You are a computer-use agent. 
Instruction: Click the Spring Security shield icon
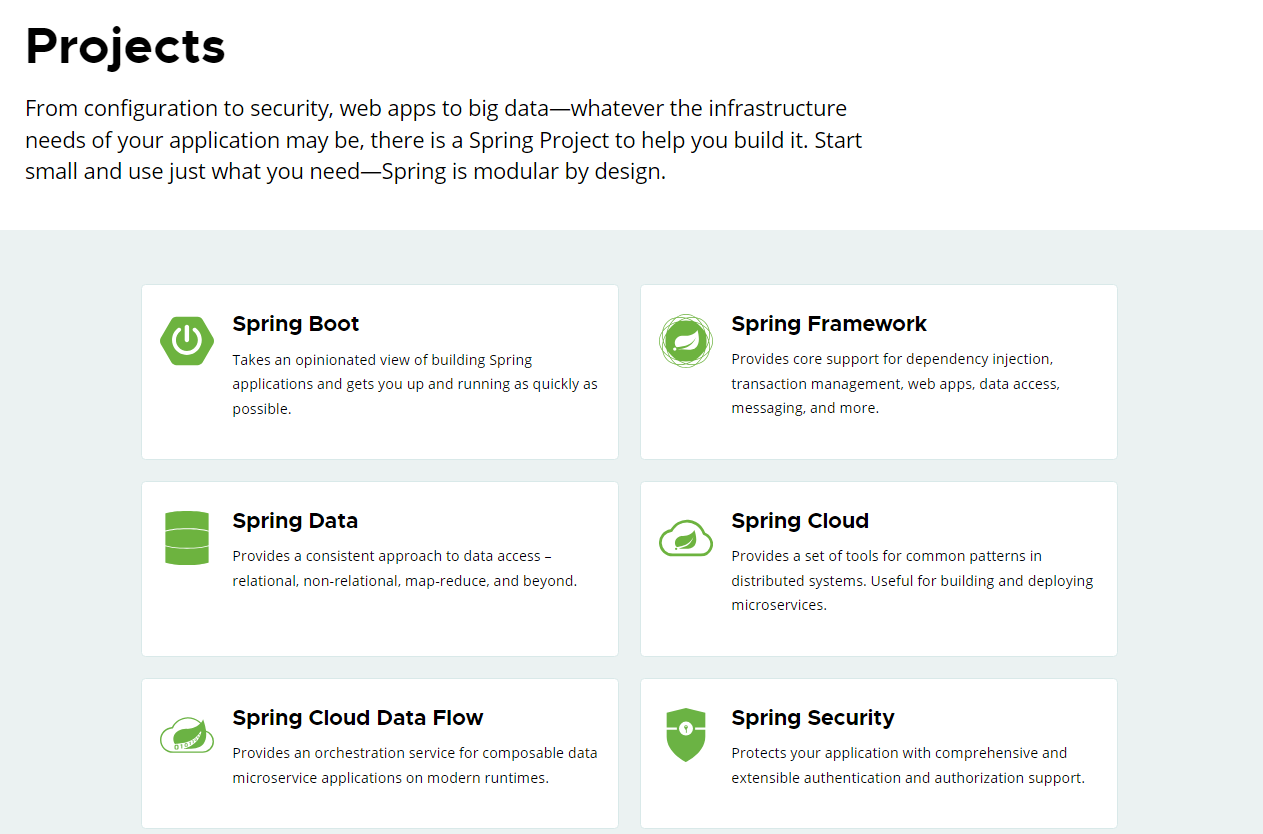686,735
